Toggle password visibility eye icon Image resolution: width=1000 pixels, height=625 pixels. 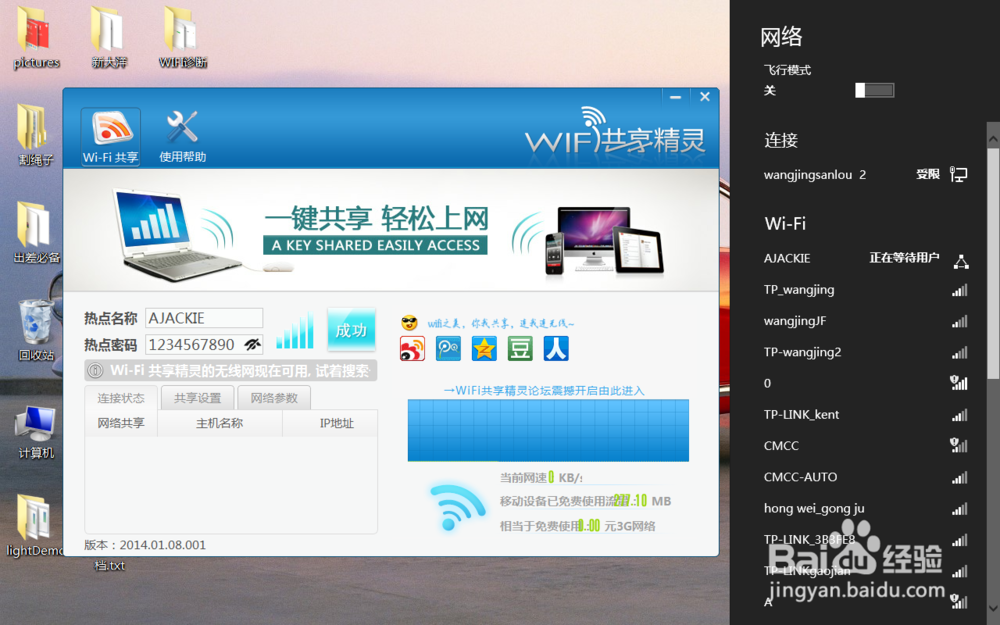(x=253, y=344)
